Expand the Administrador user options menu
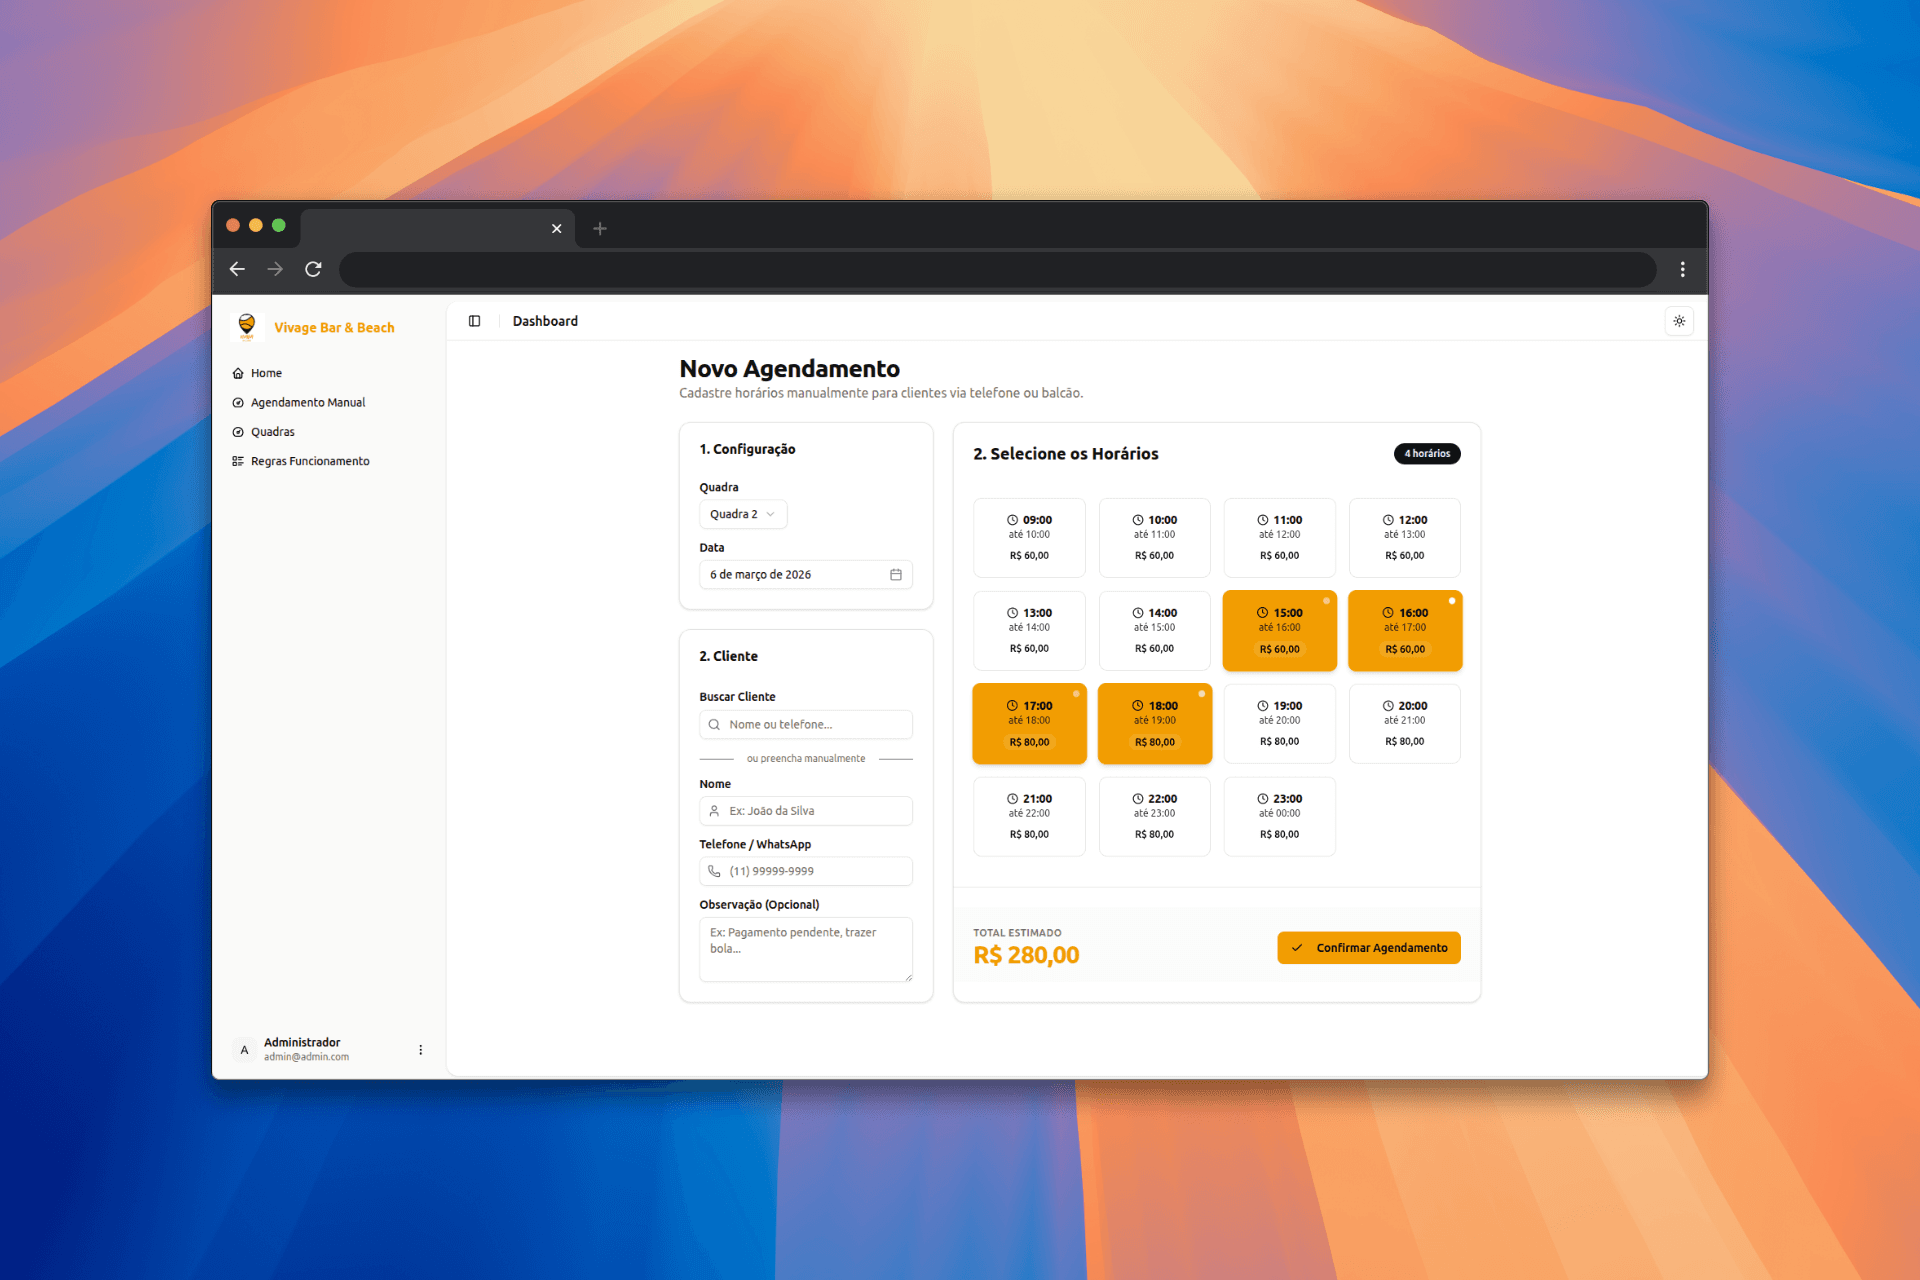Viewport: 1920px width, 1280px height. click(420, 1049)
